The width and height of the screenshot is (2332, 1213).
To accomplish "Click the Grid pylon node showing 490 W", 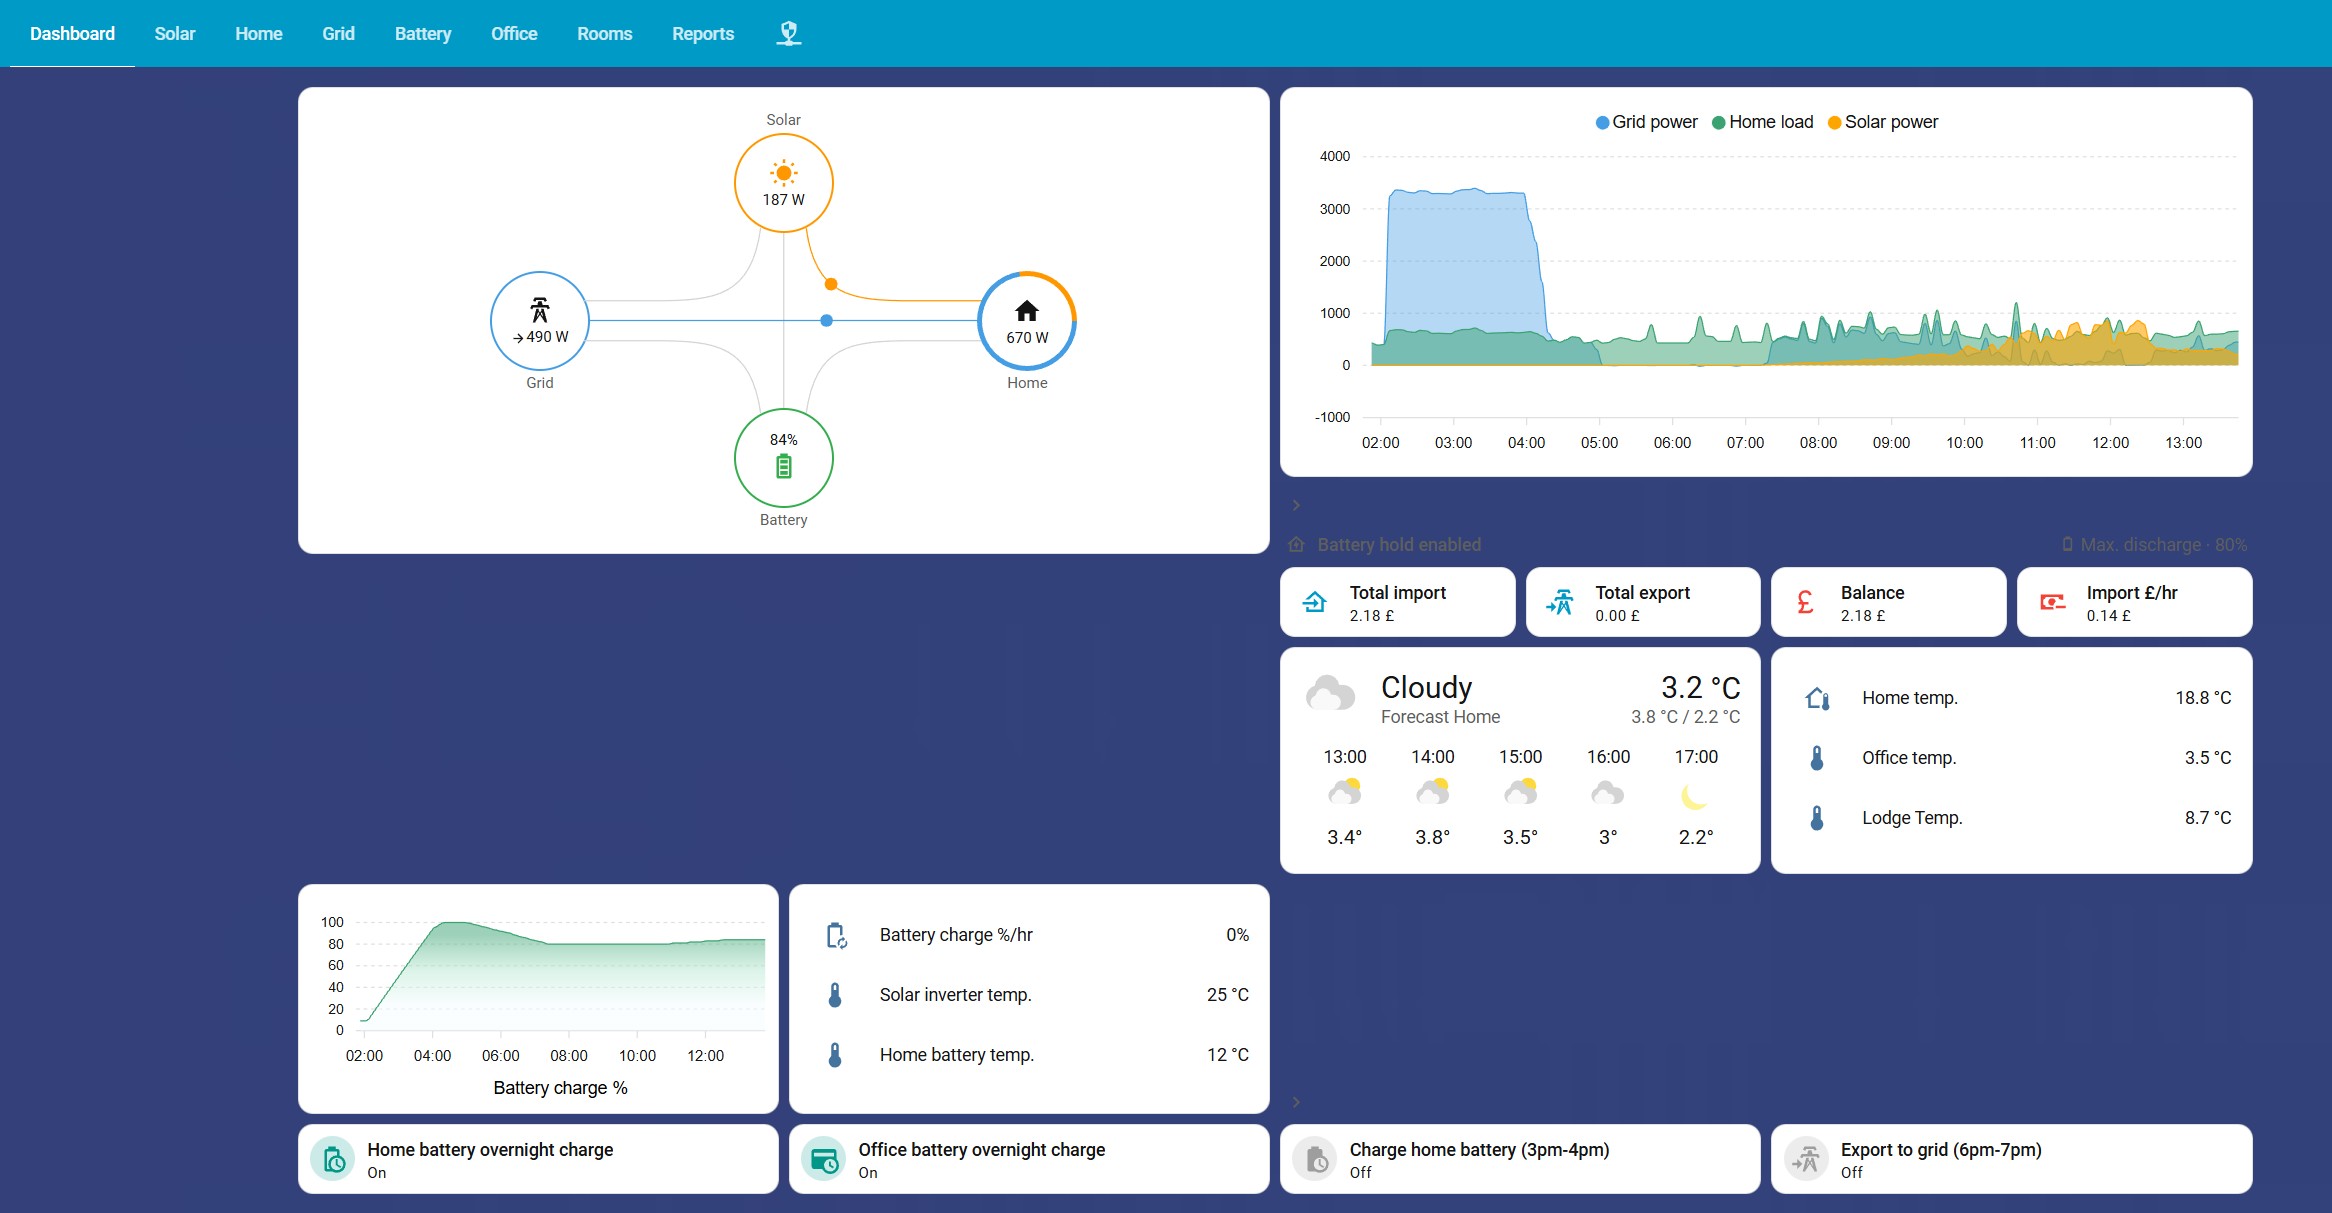I will tap(539, 321).
